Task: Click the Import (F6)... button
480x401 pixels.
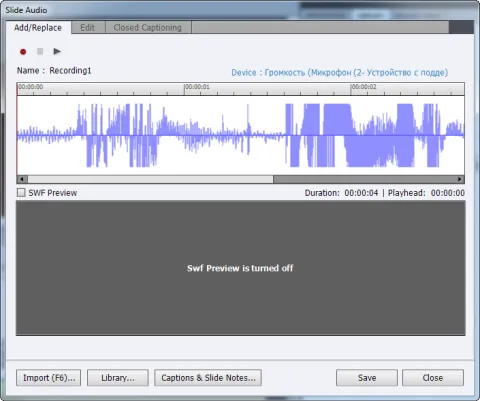Action: pos(49,378)
